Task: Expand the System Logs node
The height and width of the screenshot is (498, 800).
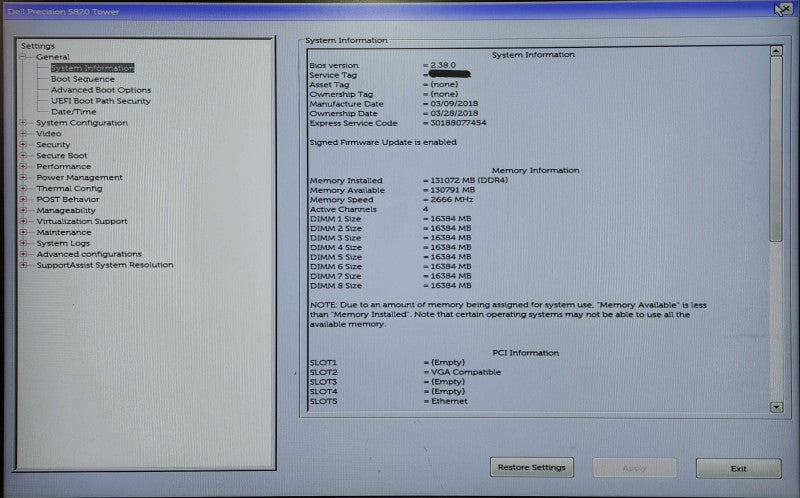Action: pyautogui.click(x=22, y=243)
